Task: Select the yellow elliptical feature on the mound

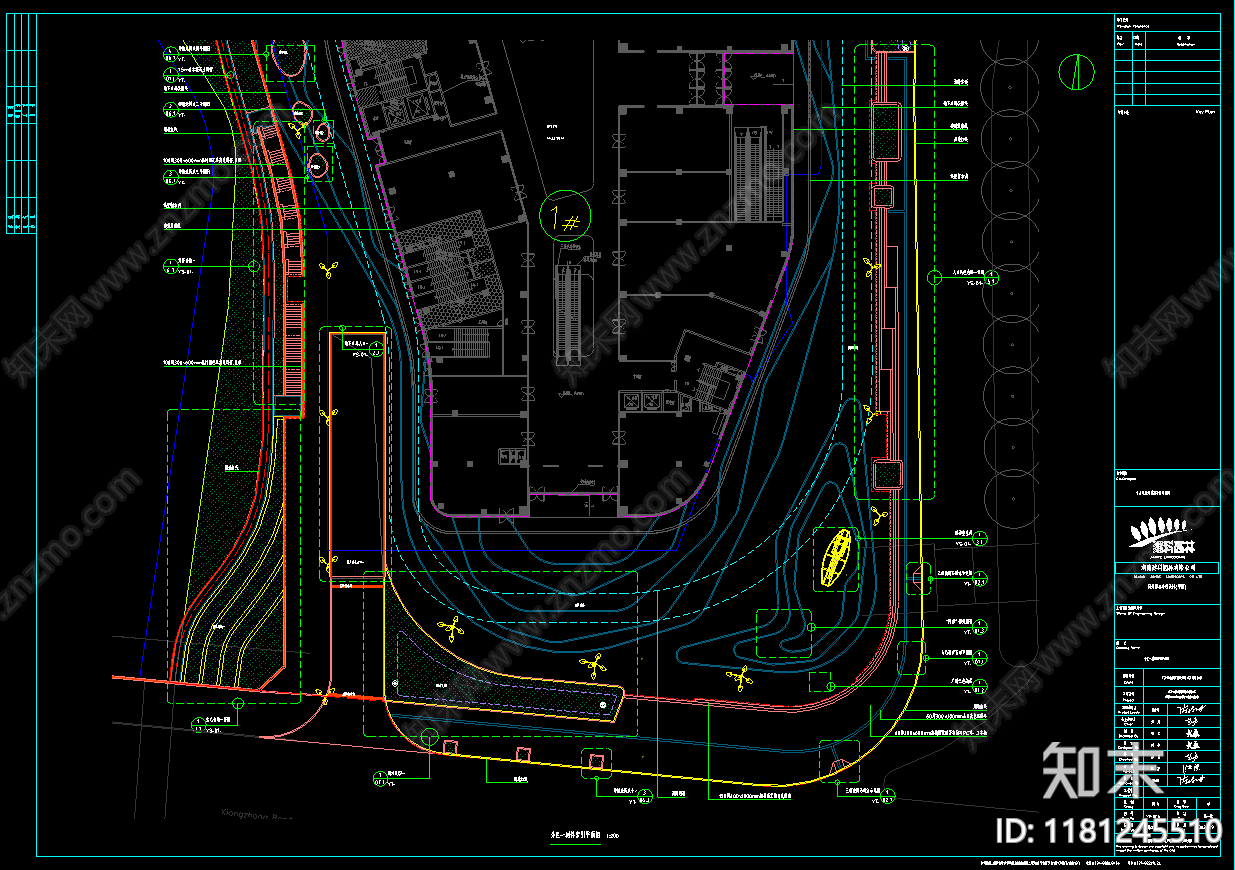Action: coord(838,556)
